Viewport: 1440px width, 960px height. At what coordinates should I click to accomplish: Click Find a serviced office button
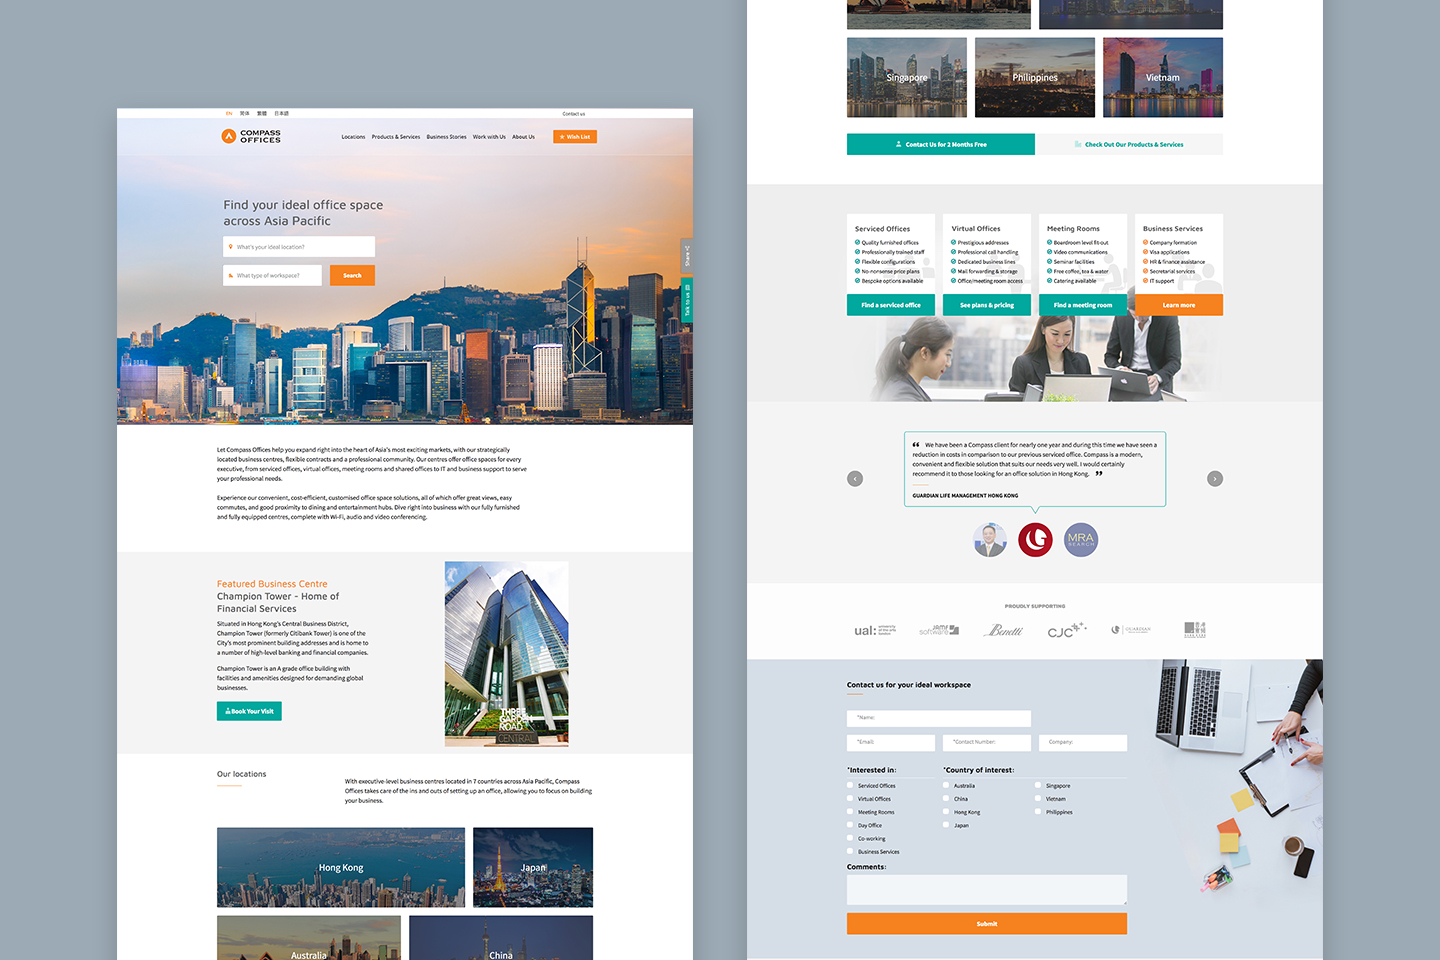click(891, 305)
